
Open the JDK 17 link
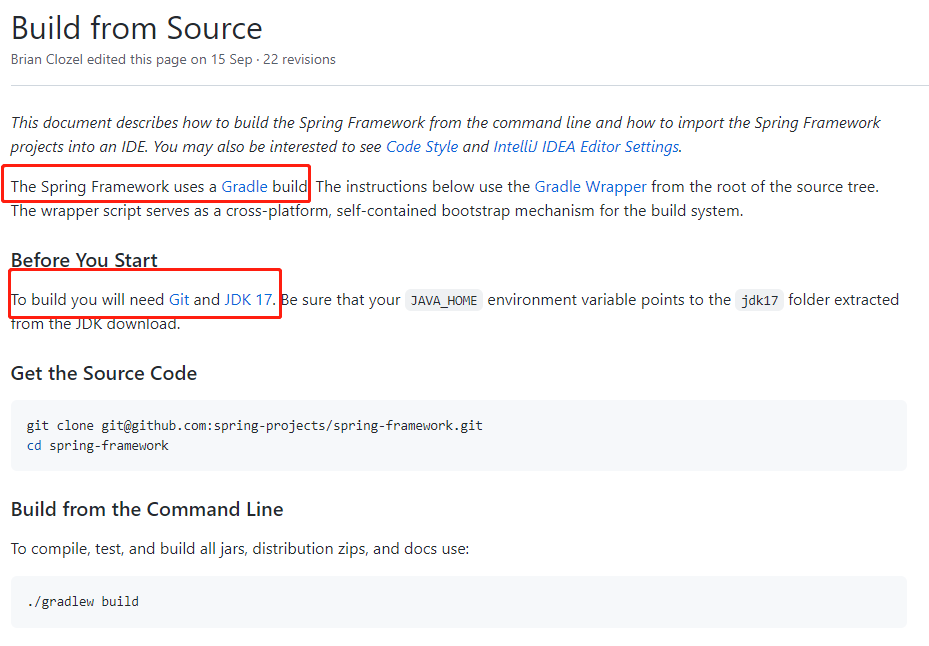coord(248,299)
